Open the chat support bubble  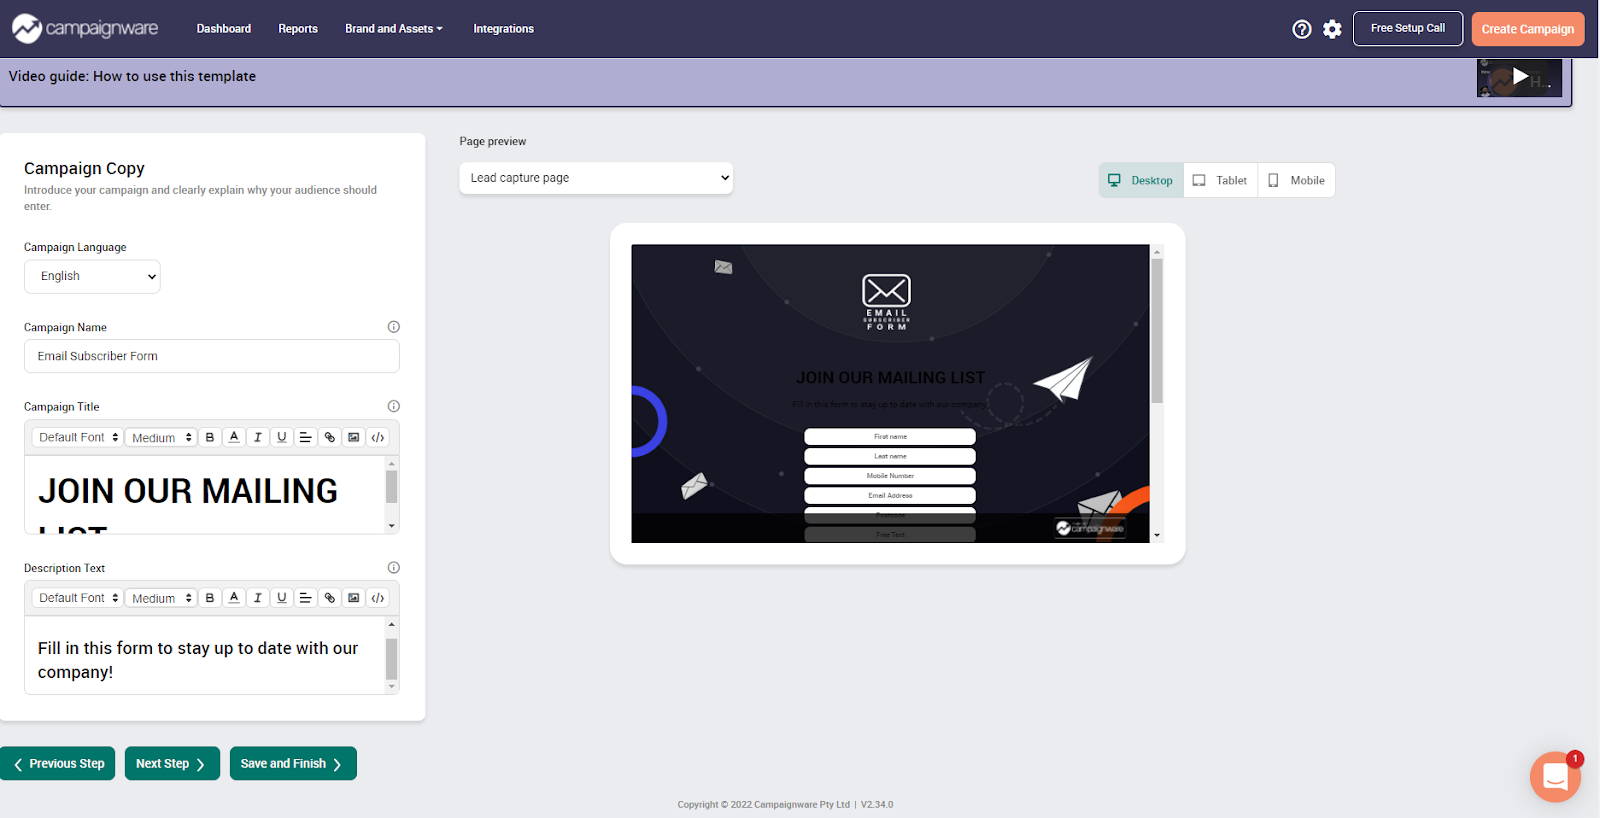click(x=1555, y=776)
